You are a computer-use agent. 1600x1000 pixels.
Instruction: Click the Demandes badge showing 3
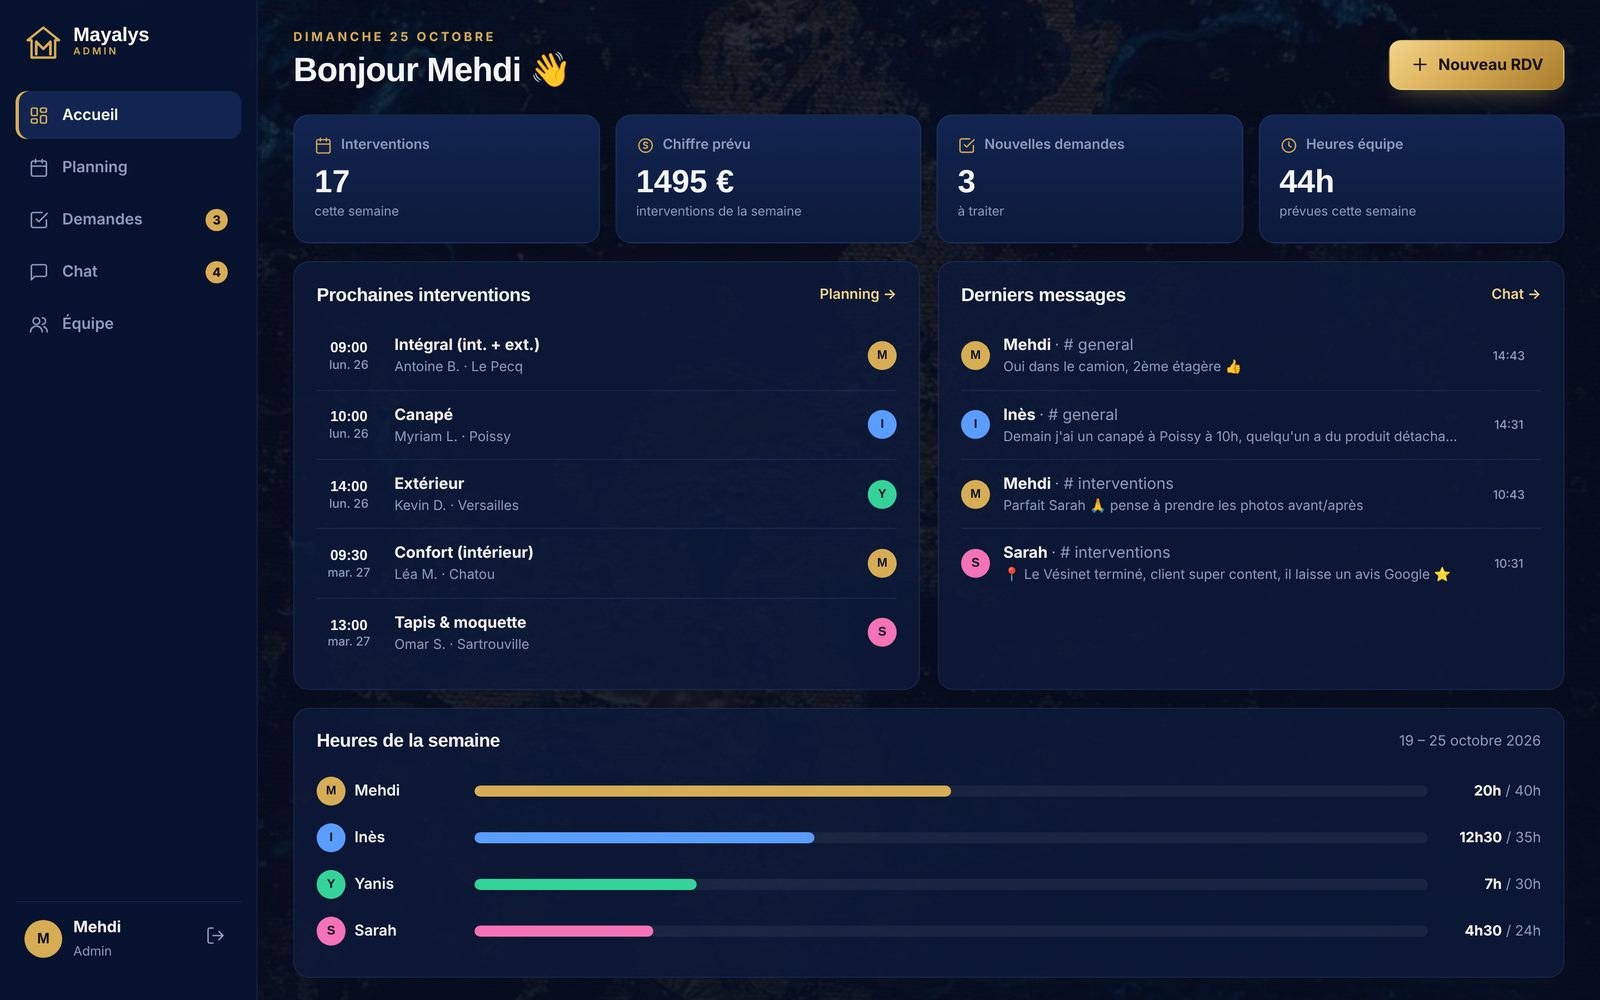click(x=216, y=220)
